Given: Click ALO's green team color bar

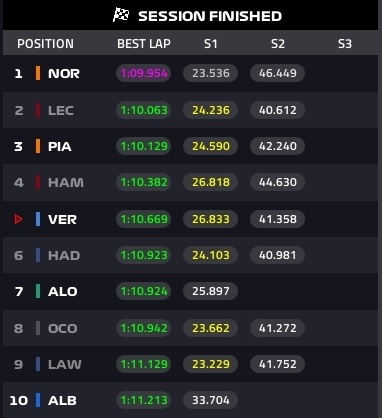Looking at the screenshot, I should tap(38, 291).
